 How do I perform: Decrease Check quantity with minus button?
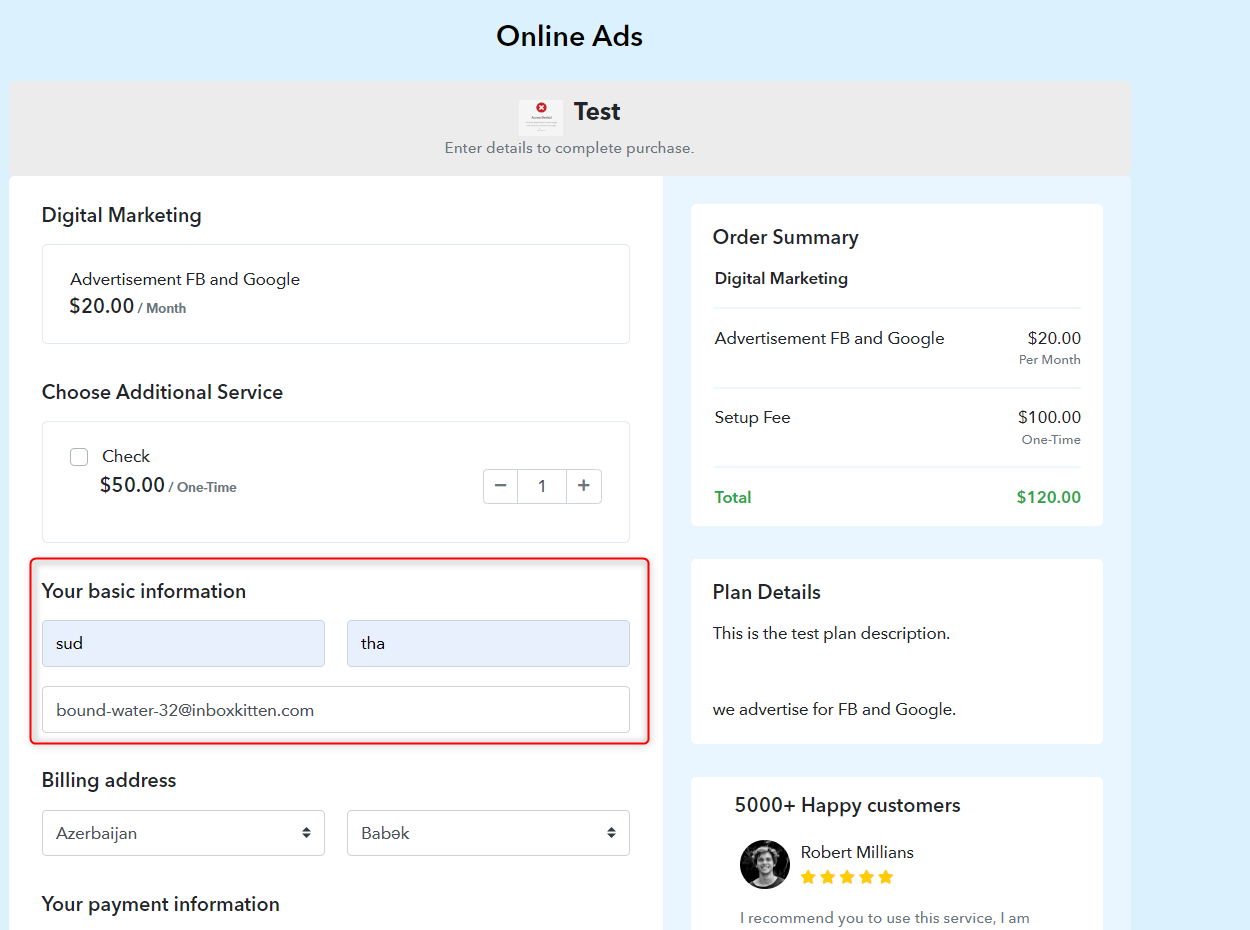coord(500,486)
